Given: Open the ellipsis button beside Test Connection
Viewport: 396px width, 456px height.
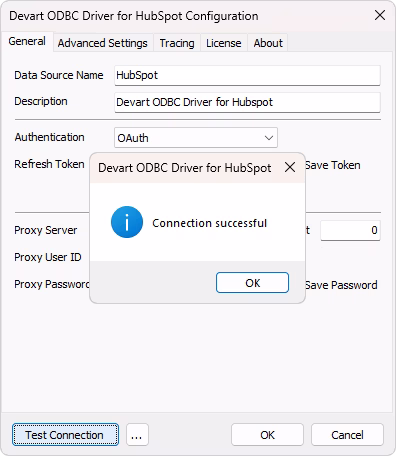Looking at the screenshot, I should 137,435.
